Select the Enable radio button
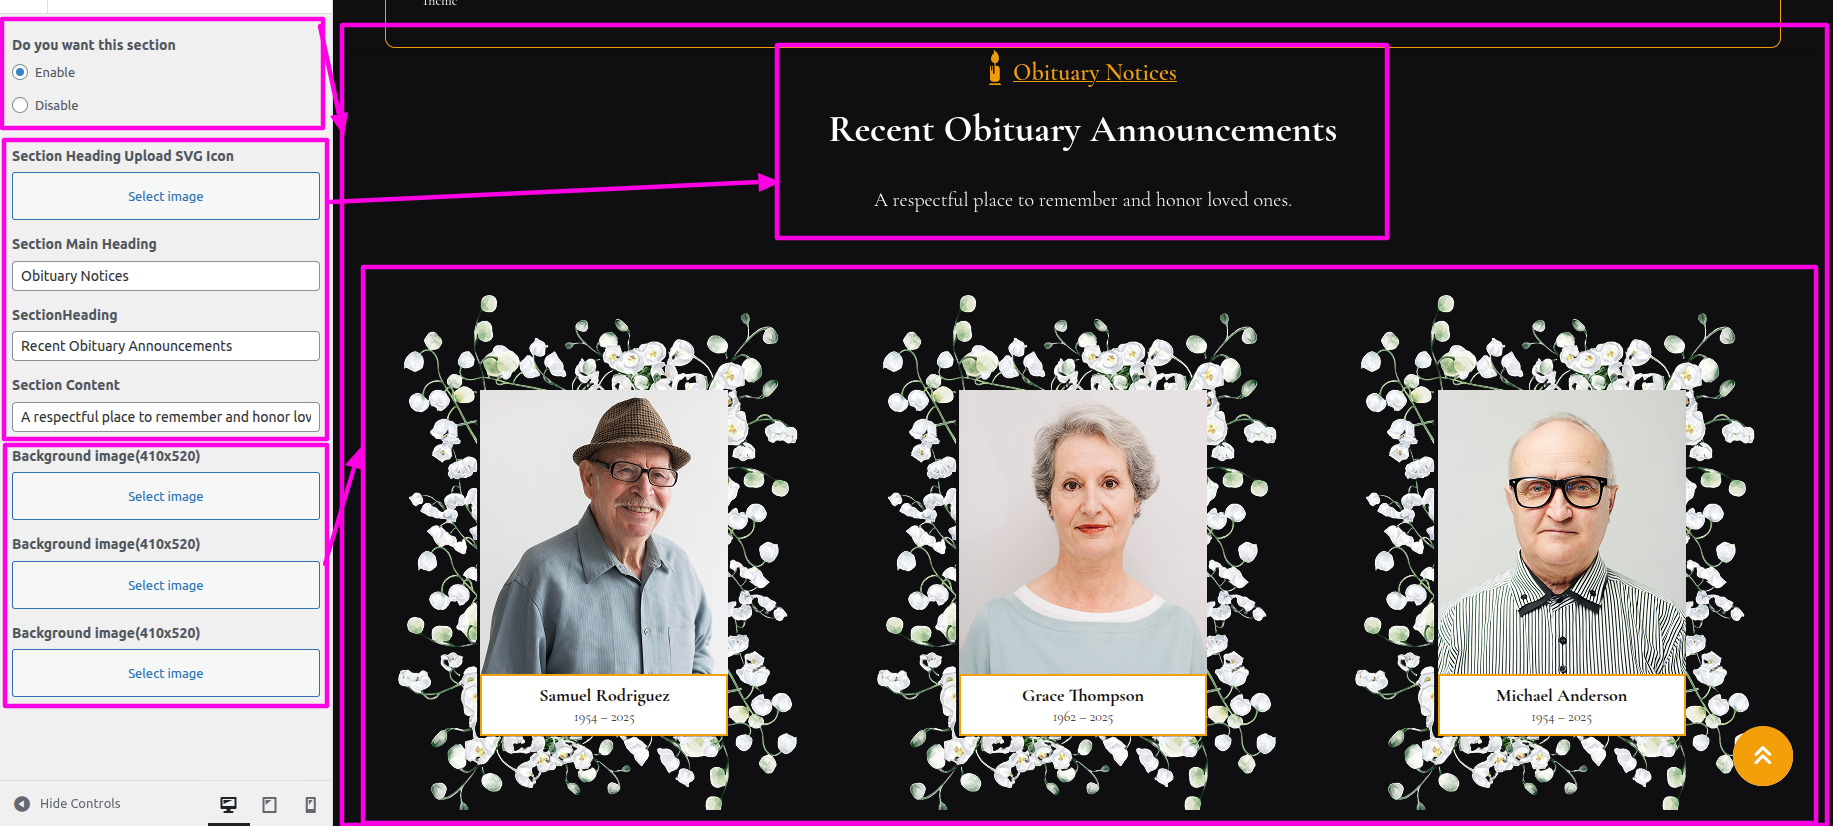Screen dimensions: 1833x826 20,72
